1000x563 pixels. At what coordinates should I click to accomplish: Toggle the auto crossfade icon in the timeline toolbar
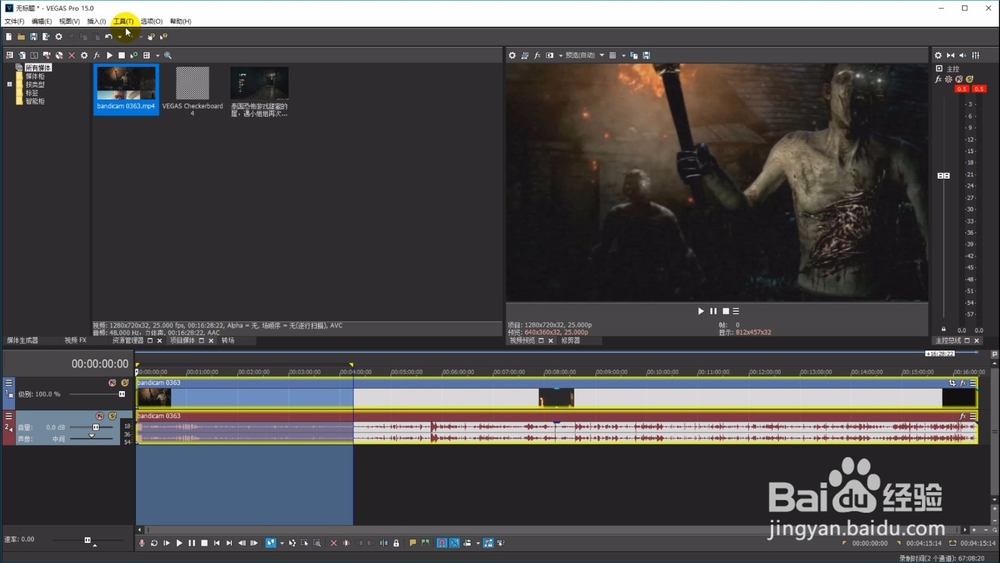click(454, 543)
